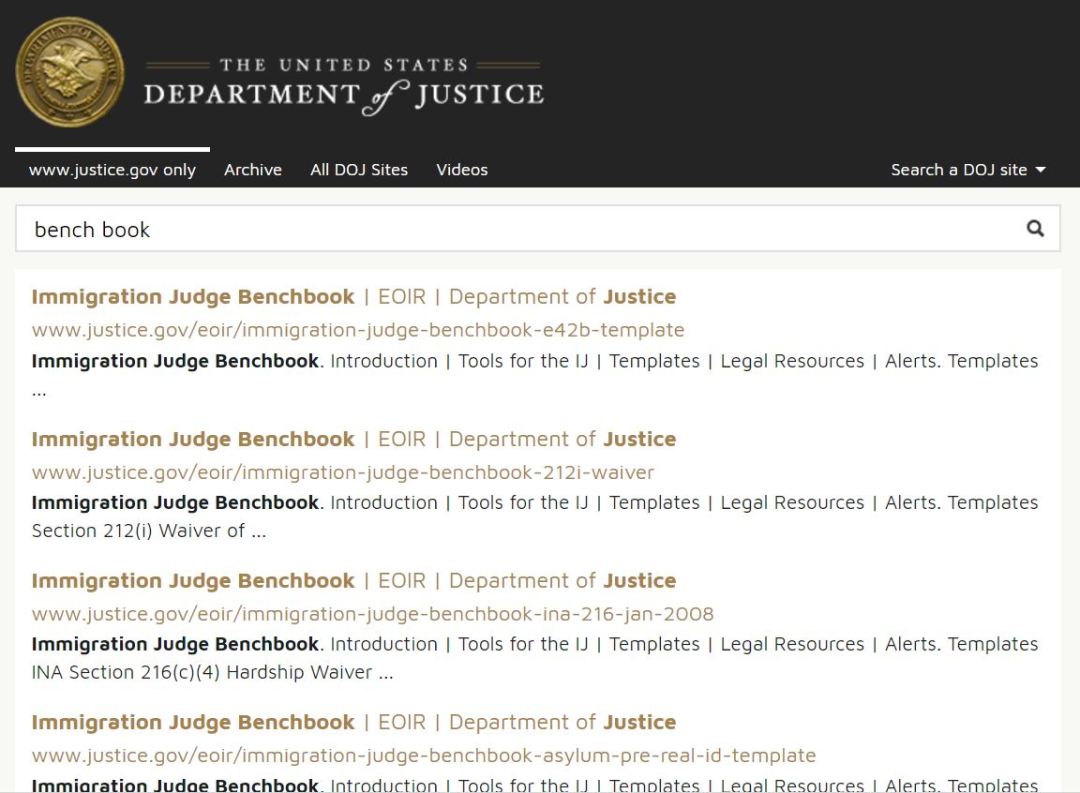Viewport: 1080px width, 793px height.
Task: Click the Department of Justice seal logo
Action: click(x=70, y=72)
